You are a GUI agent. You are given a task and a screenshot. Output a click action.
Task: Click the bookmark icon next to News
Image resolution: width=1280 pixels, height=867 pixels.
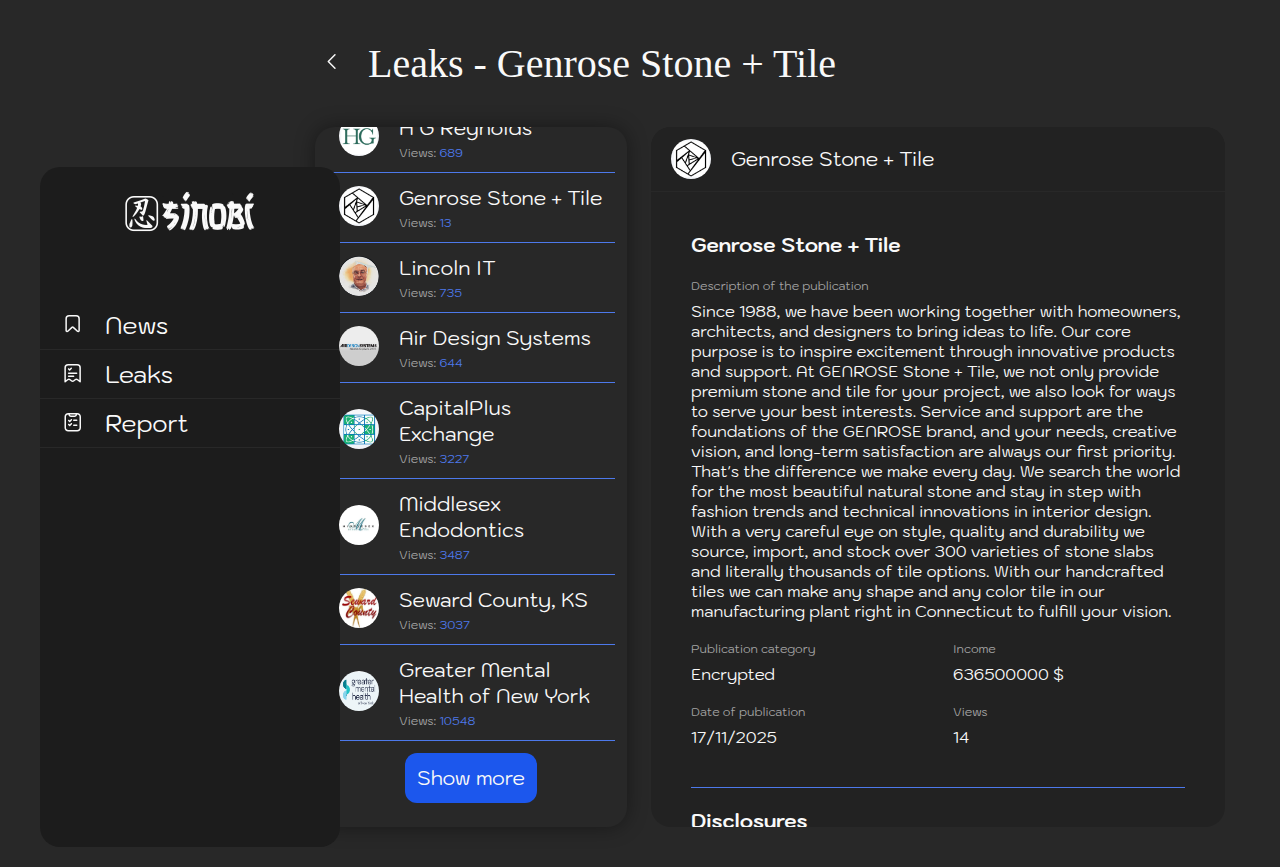tap(72, 324)
